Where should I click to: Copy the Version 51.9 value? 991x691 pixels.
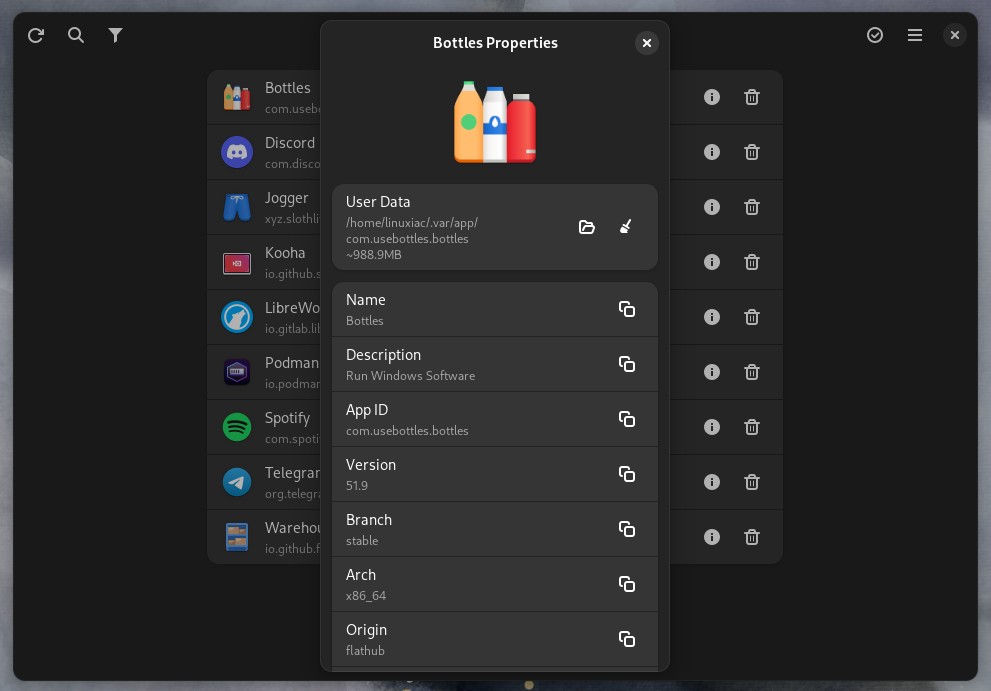[626, 474]
